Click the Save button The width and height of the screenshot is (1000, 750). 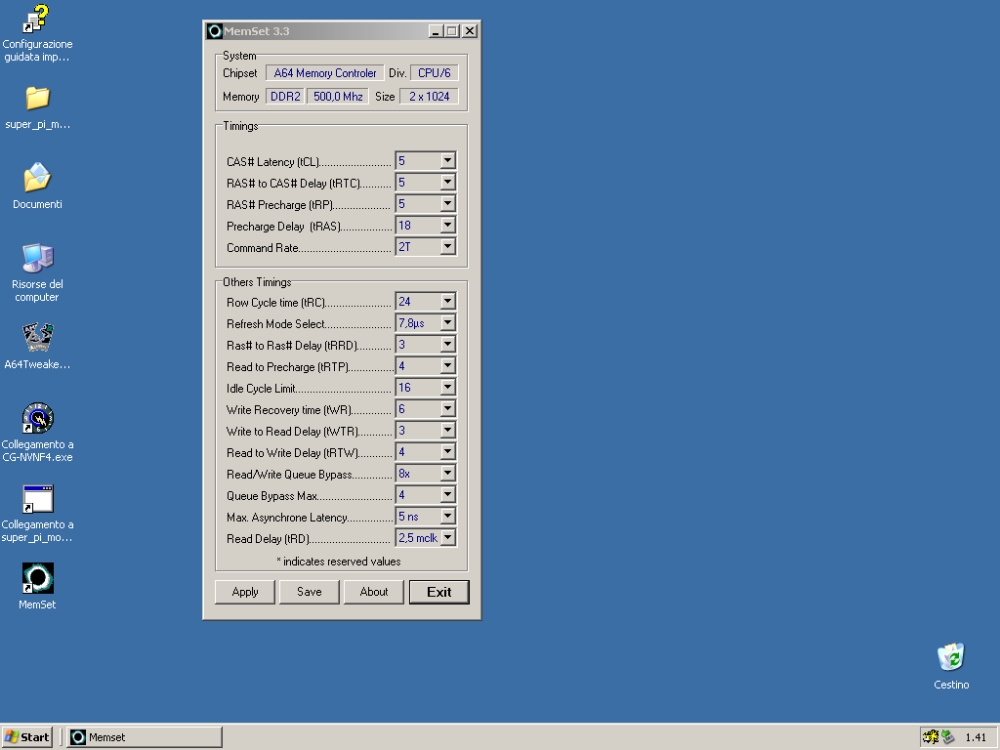pos(309,592)
